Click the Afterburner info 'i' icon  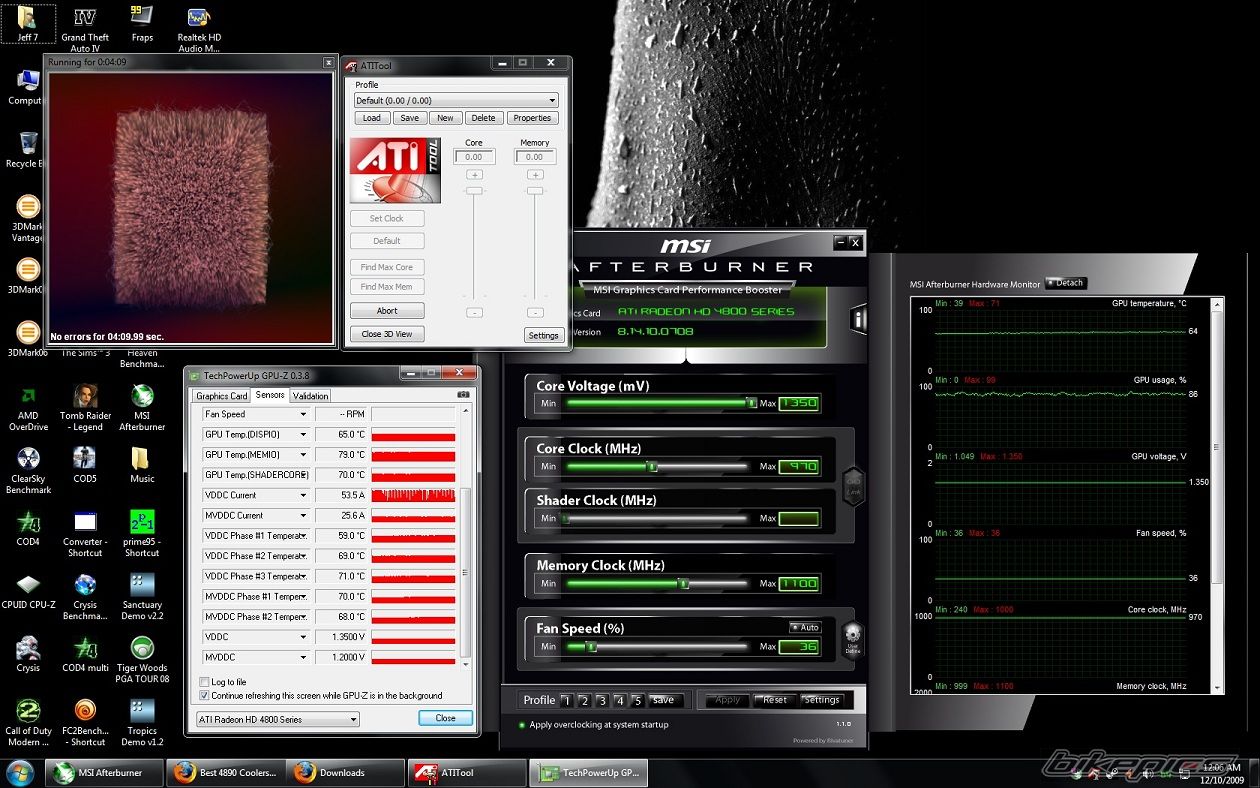(858, 320)
